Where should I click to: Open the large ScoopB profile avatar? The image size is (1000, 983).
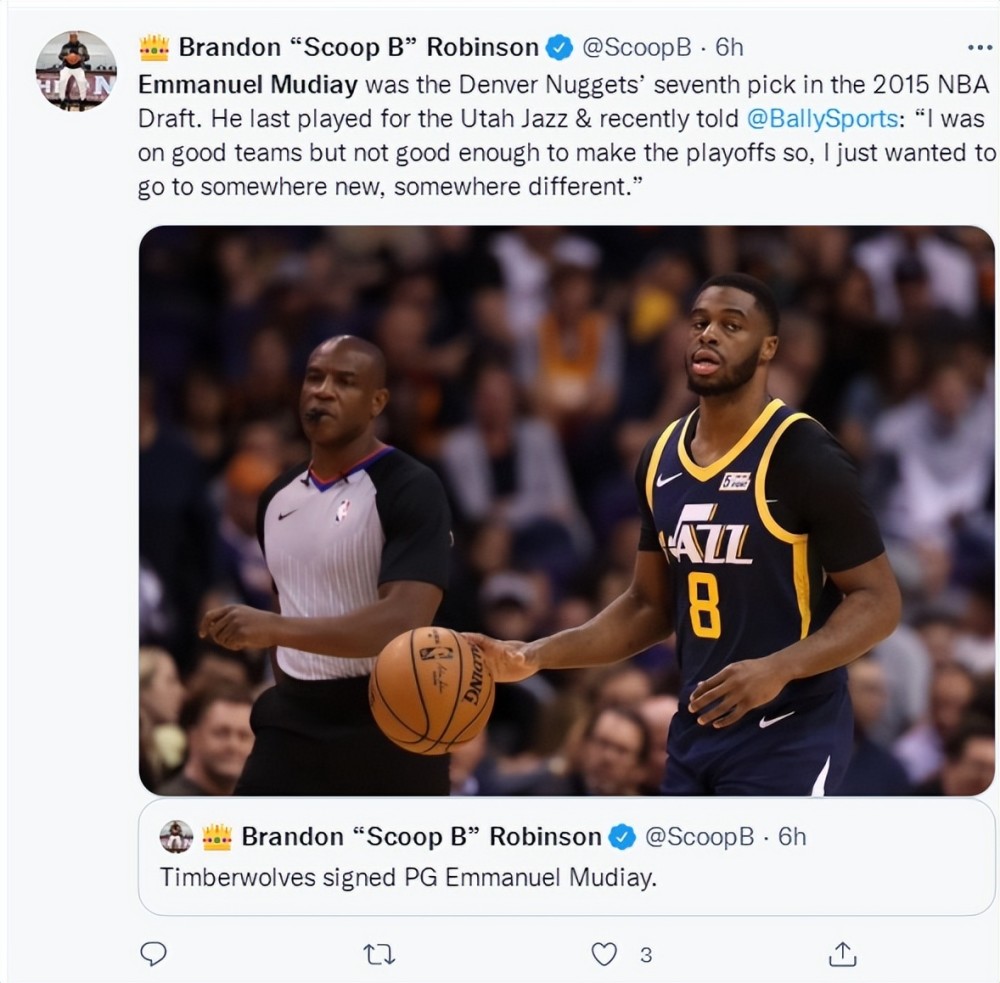(x=76, y=70)
